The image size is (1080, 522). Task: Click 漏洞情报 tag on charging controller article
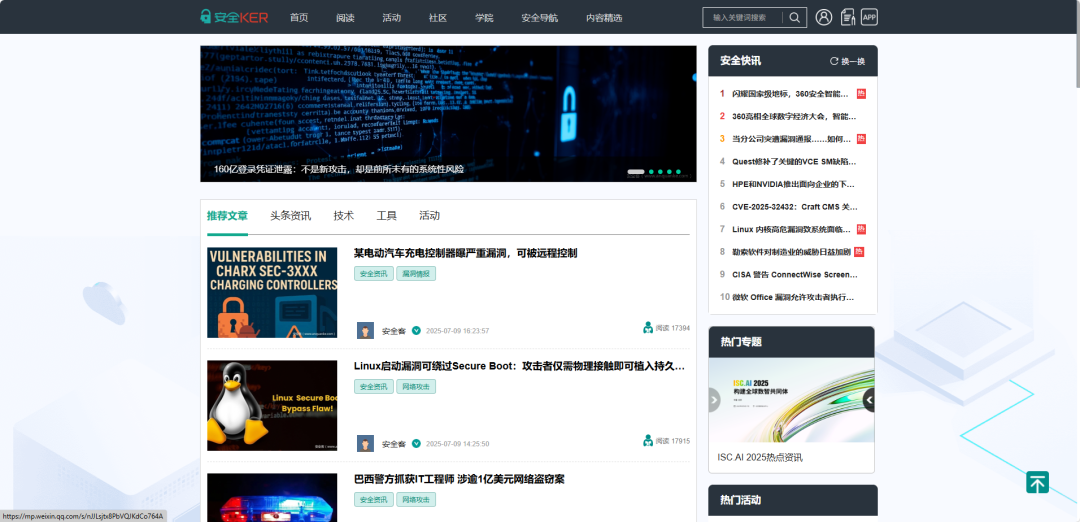pyautogui.click(x=416, y=274)
